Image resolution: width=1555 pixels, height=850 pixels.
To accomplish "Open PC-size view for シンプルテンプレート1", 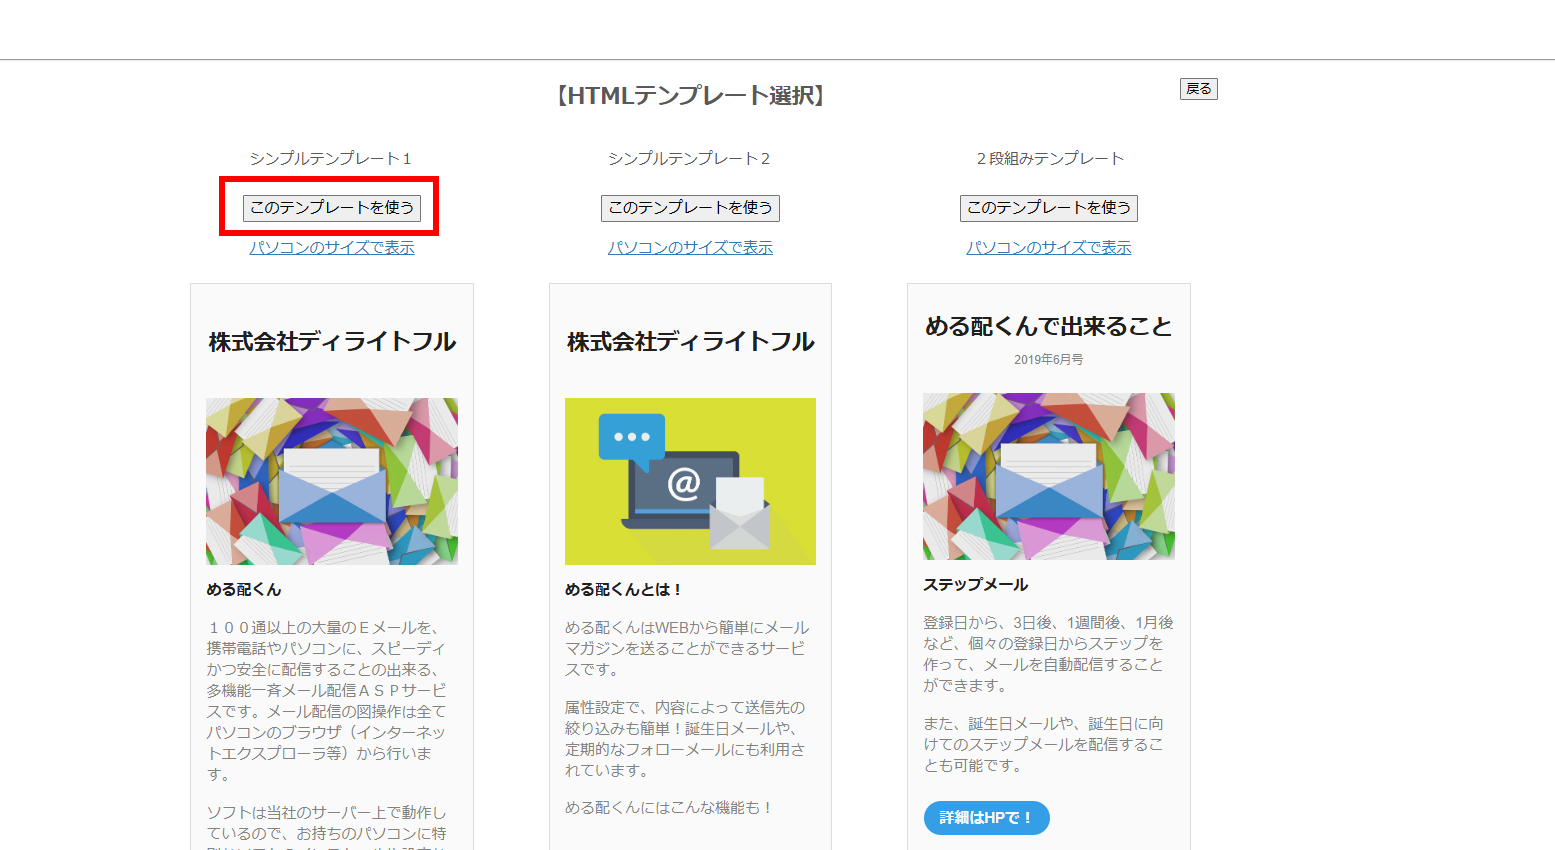I will pos(332,247).
